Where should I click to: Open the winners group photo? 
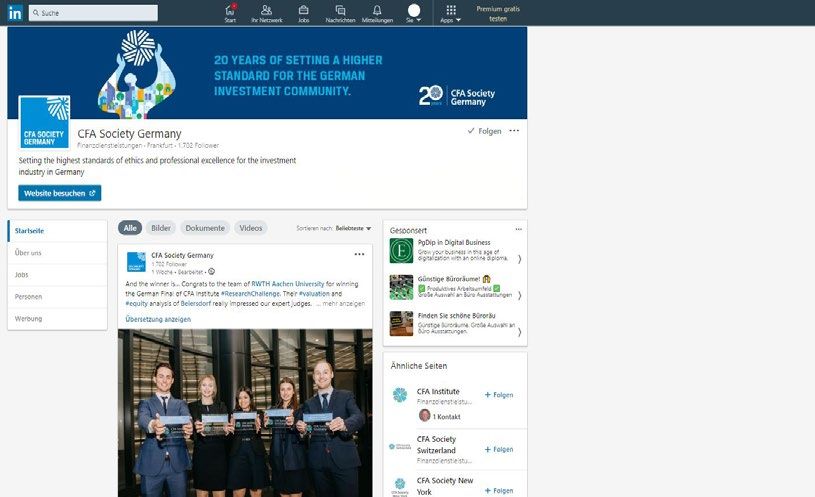tap(245, 413)
